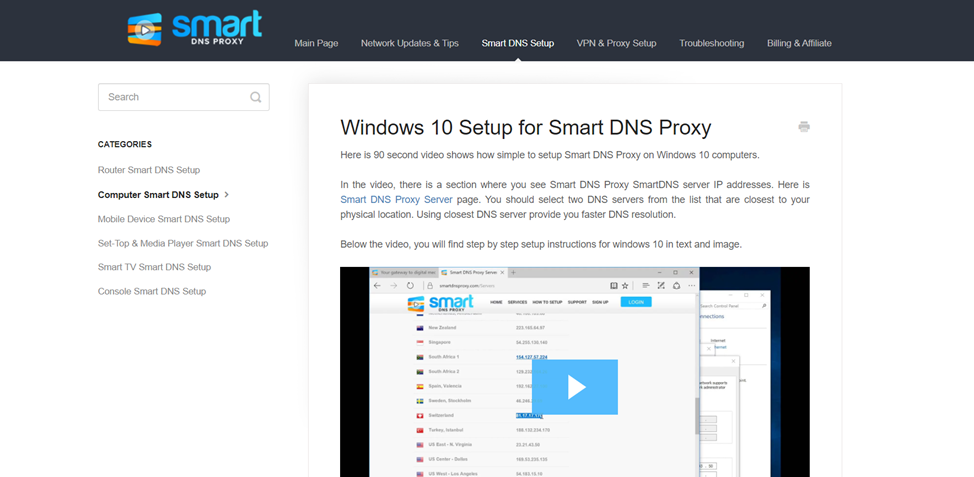
Task: Open the Troubleshooting section
Action: pyautogui.click(x=711, y=43)
